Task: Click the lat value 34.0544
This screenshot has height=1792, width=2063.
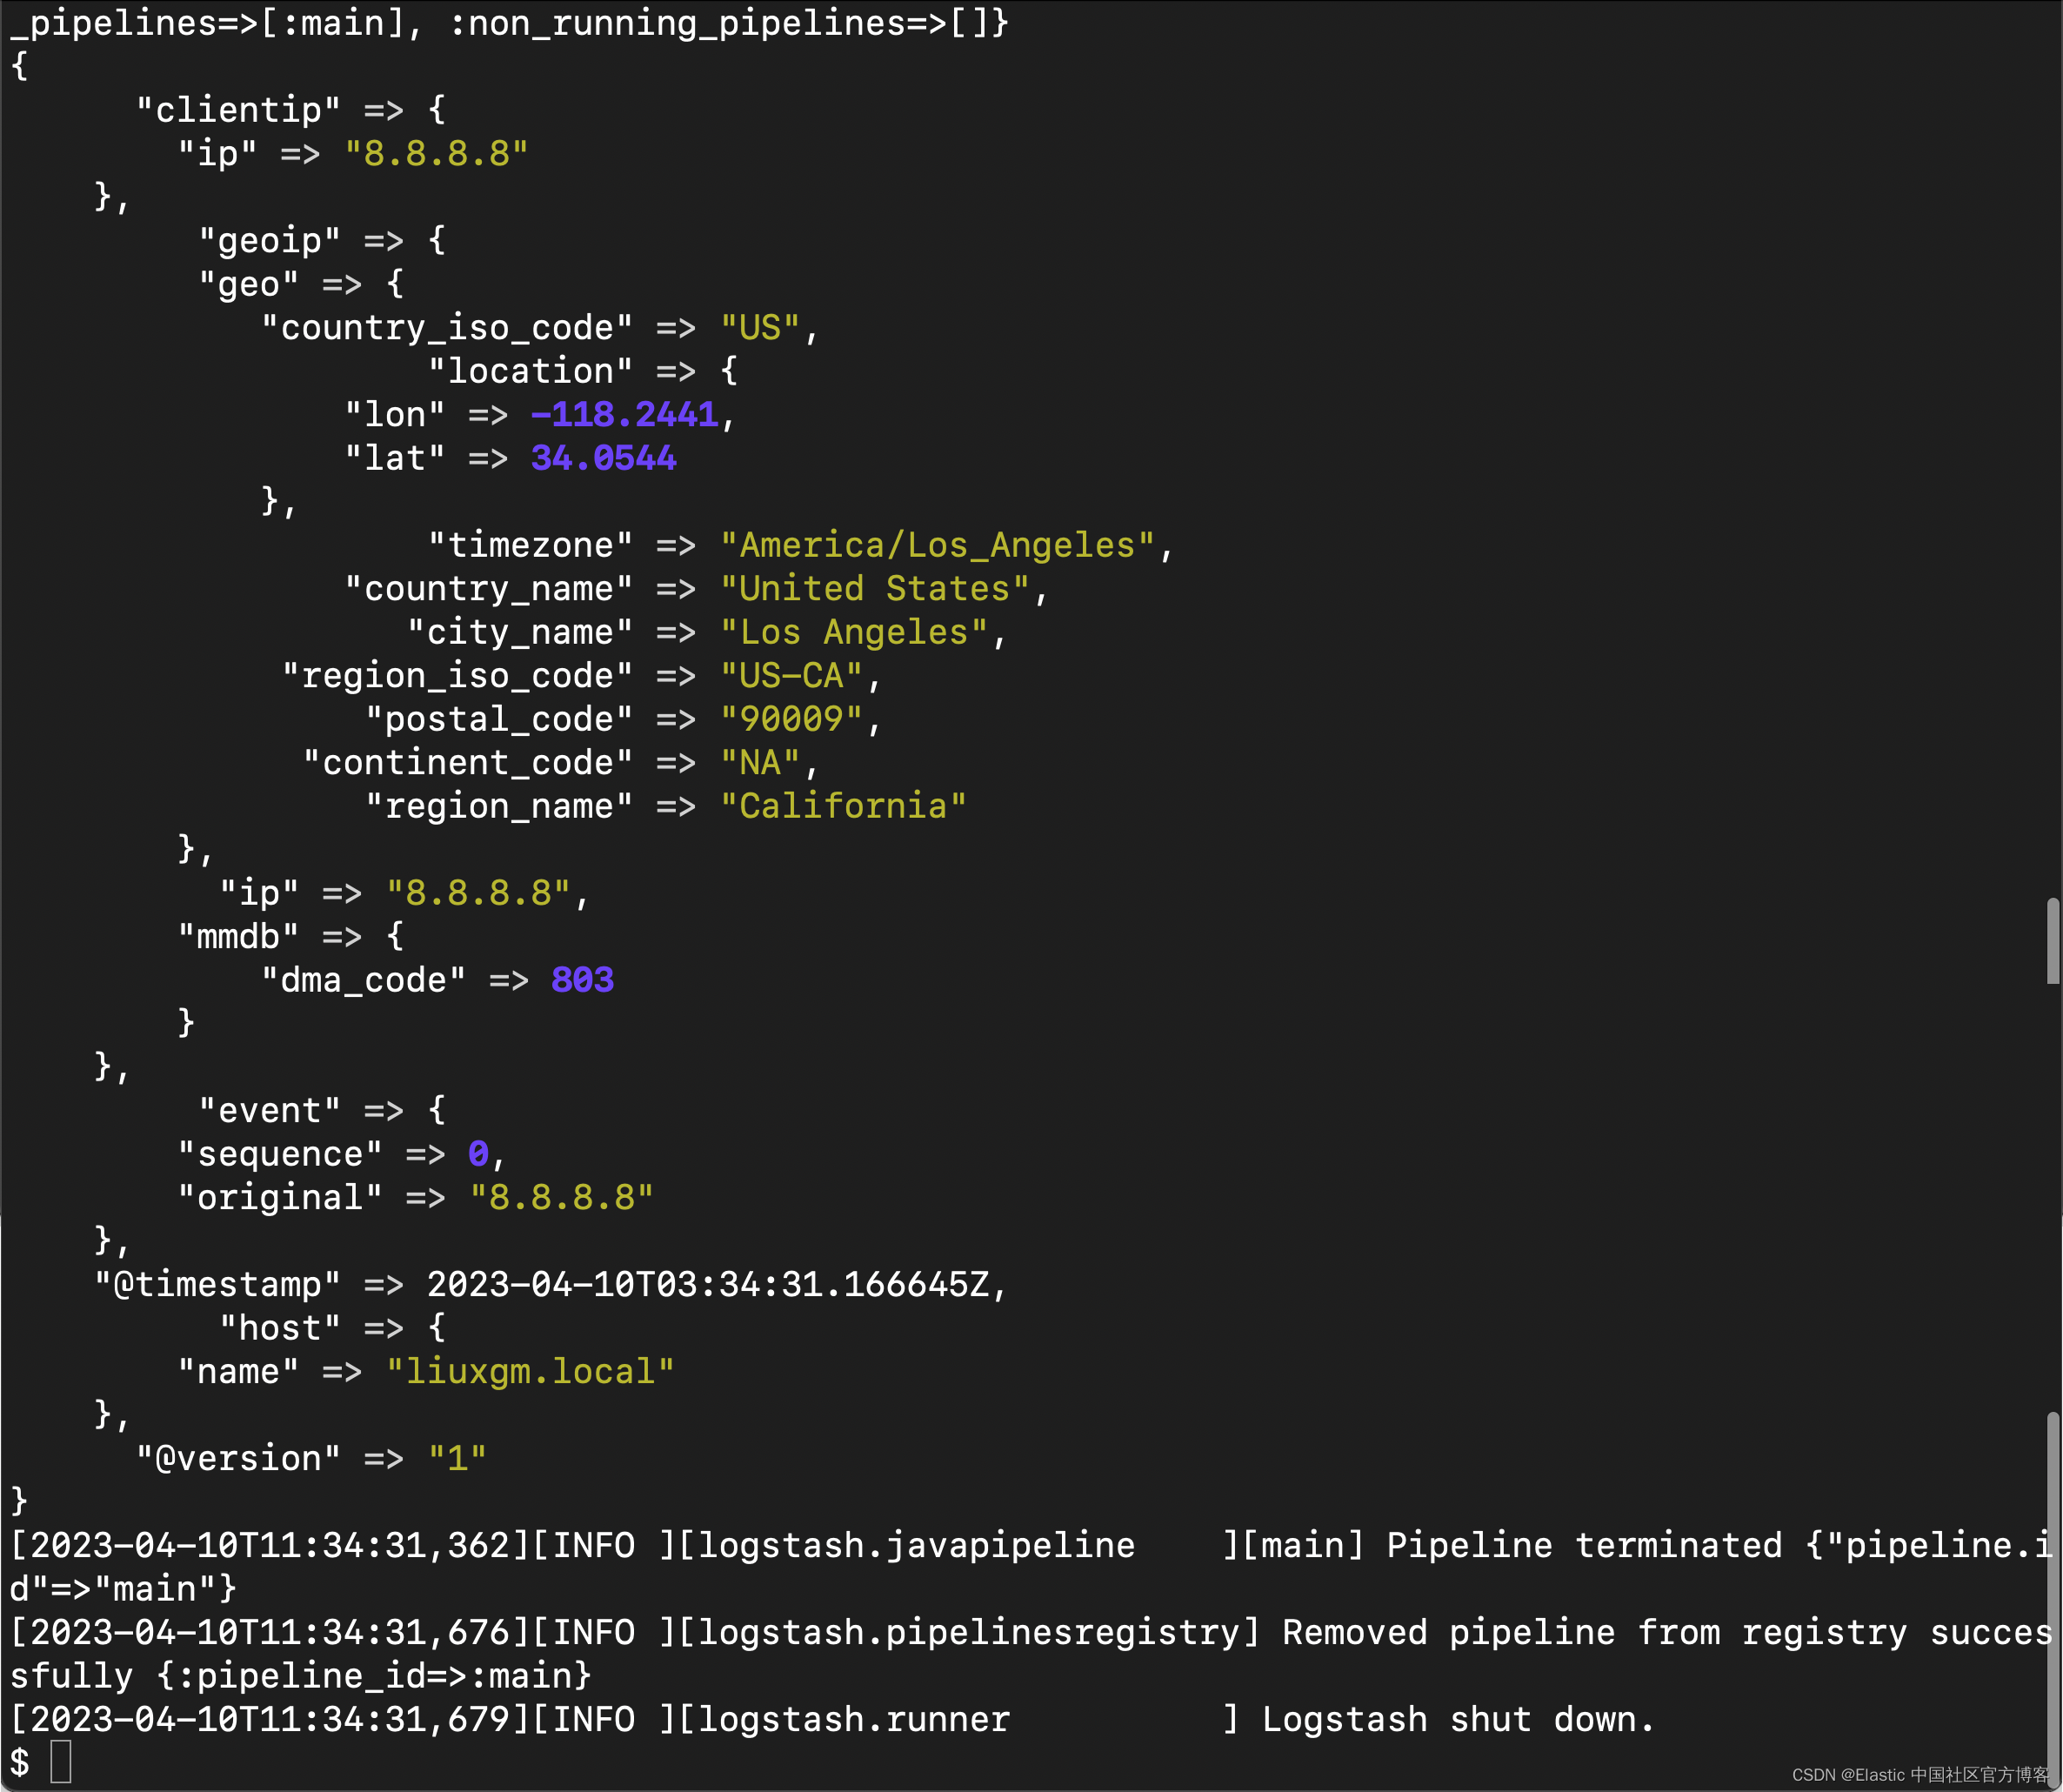Action: point(602,457)
